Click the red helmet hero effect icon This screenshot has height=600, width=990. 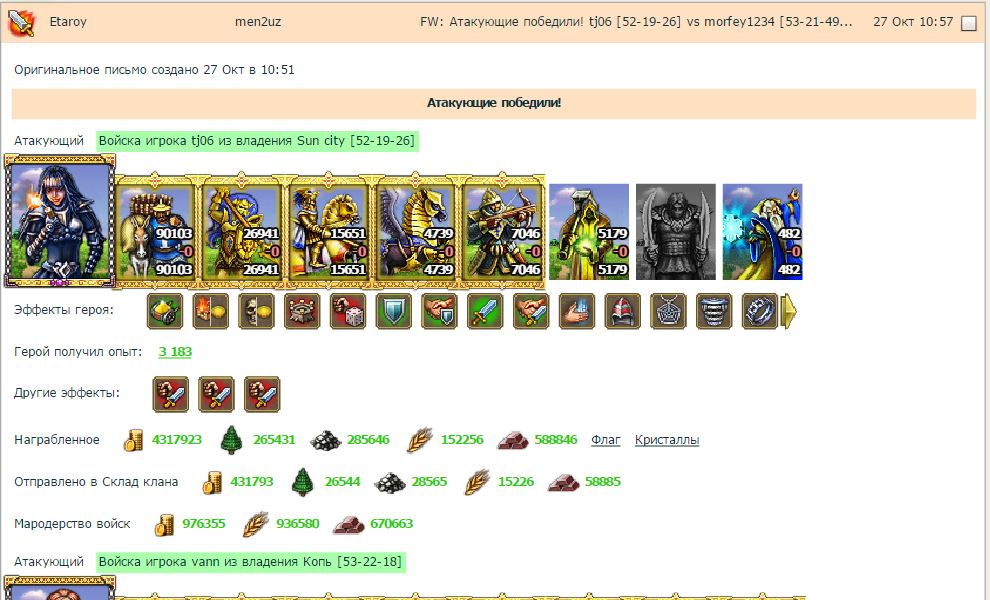[623, 311]
